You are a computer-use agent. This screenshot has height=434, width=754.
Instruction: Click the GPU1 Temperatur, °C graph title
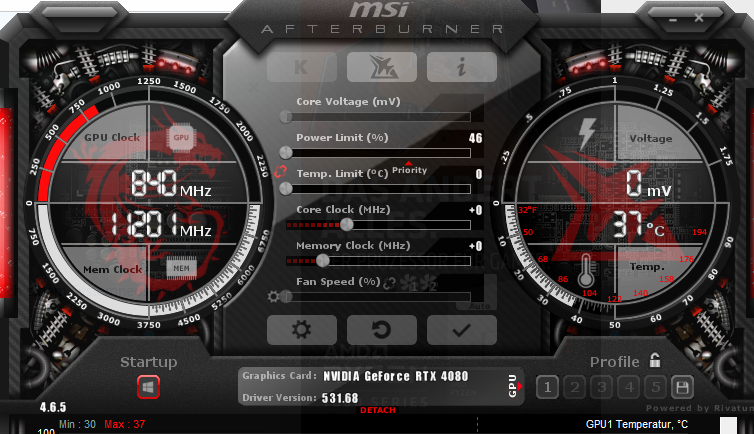(x=637, y=424)
